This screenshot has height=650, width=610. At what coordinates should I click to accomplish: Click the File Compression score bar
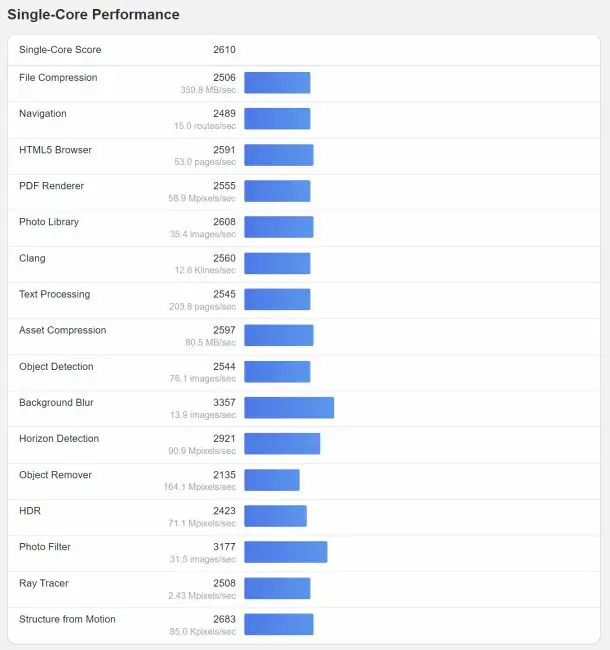(277, 82)
